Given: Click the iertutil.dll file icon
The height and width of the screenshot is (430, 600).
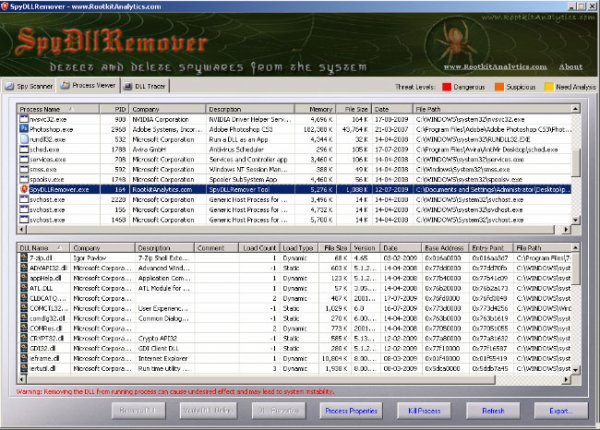Looking at the screenshot, I should click(24, 368).
